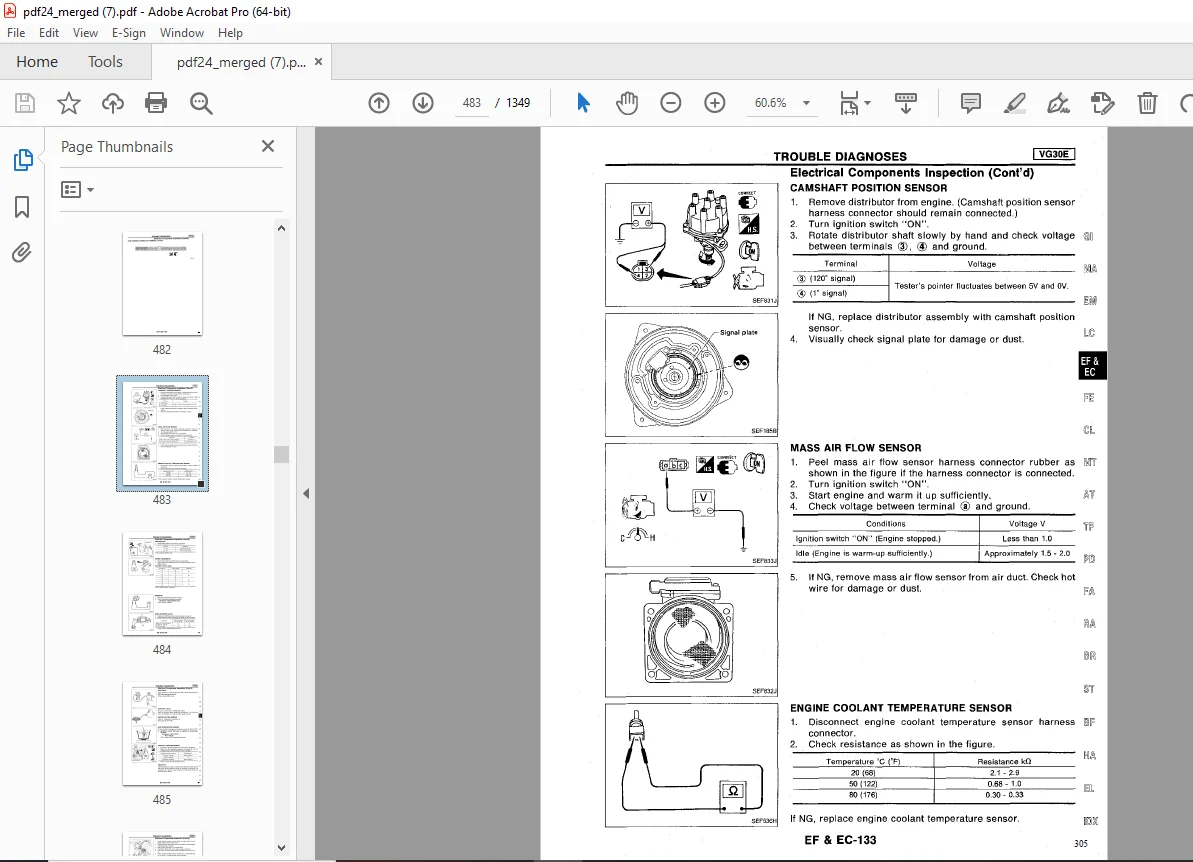
Task: Open the E-Sign menu
Action: point(129,33)
